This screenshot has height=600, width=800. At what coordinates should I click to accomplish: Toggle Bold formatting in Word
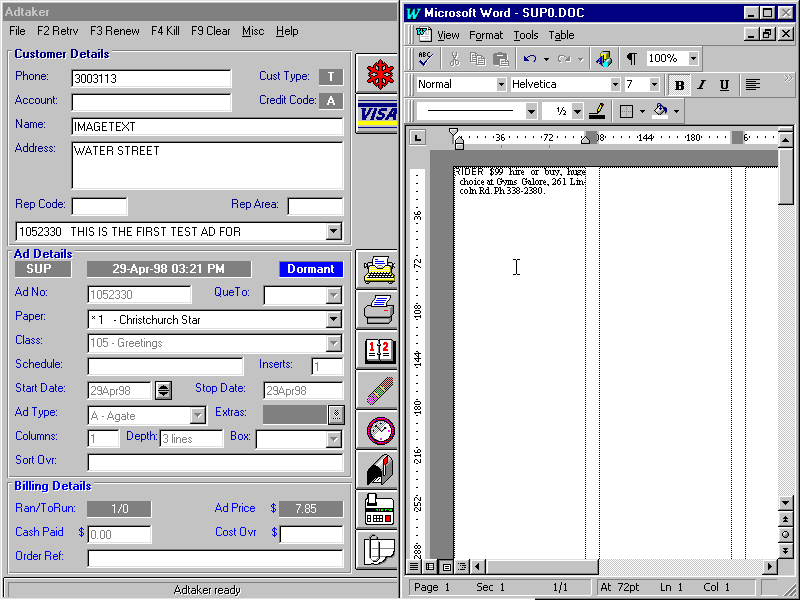point(679,85)
